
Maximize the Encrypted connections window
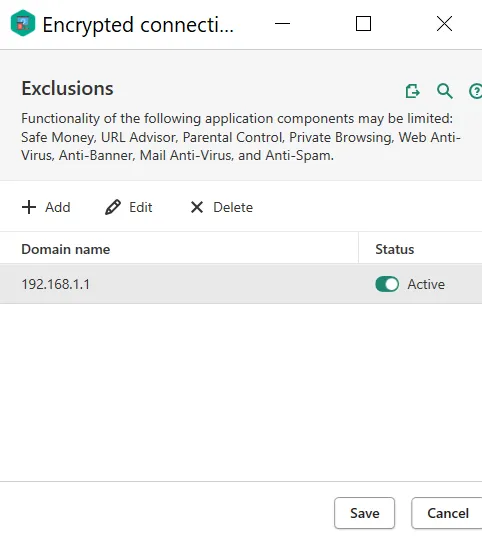click(363, 23)
